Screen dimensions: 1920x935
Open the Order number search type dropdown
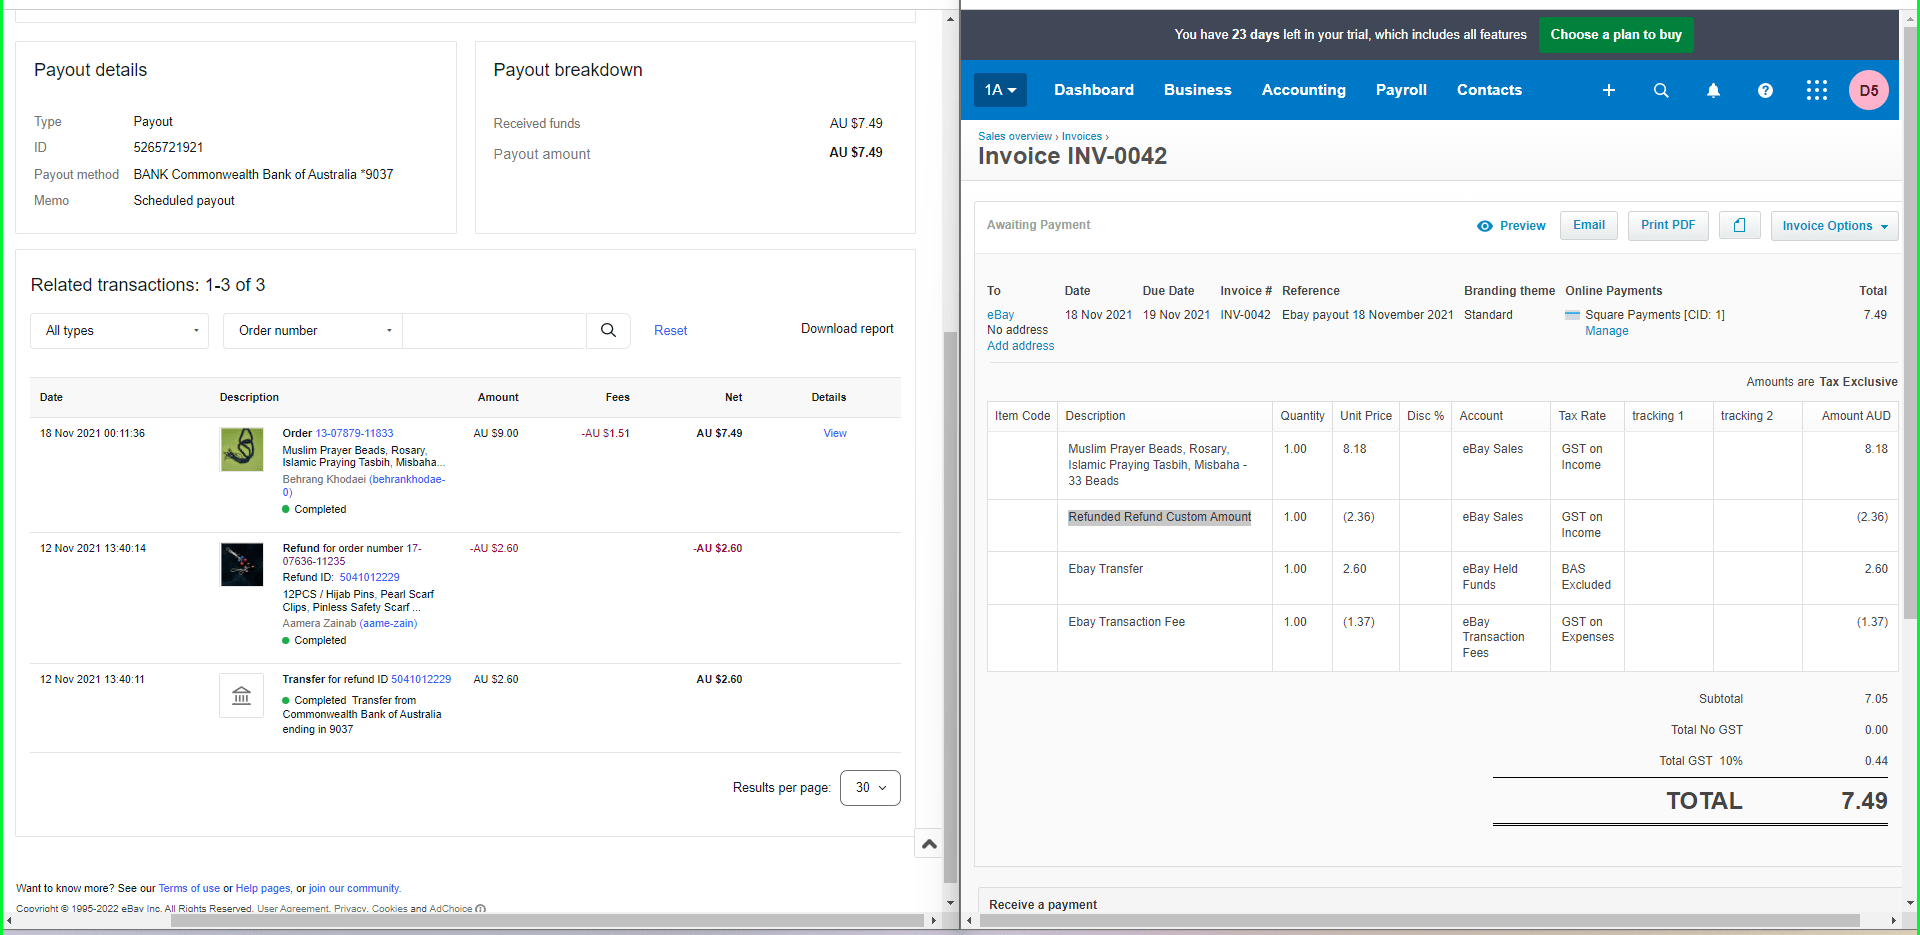tap(313, 331)
